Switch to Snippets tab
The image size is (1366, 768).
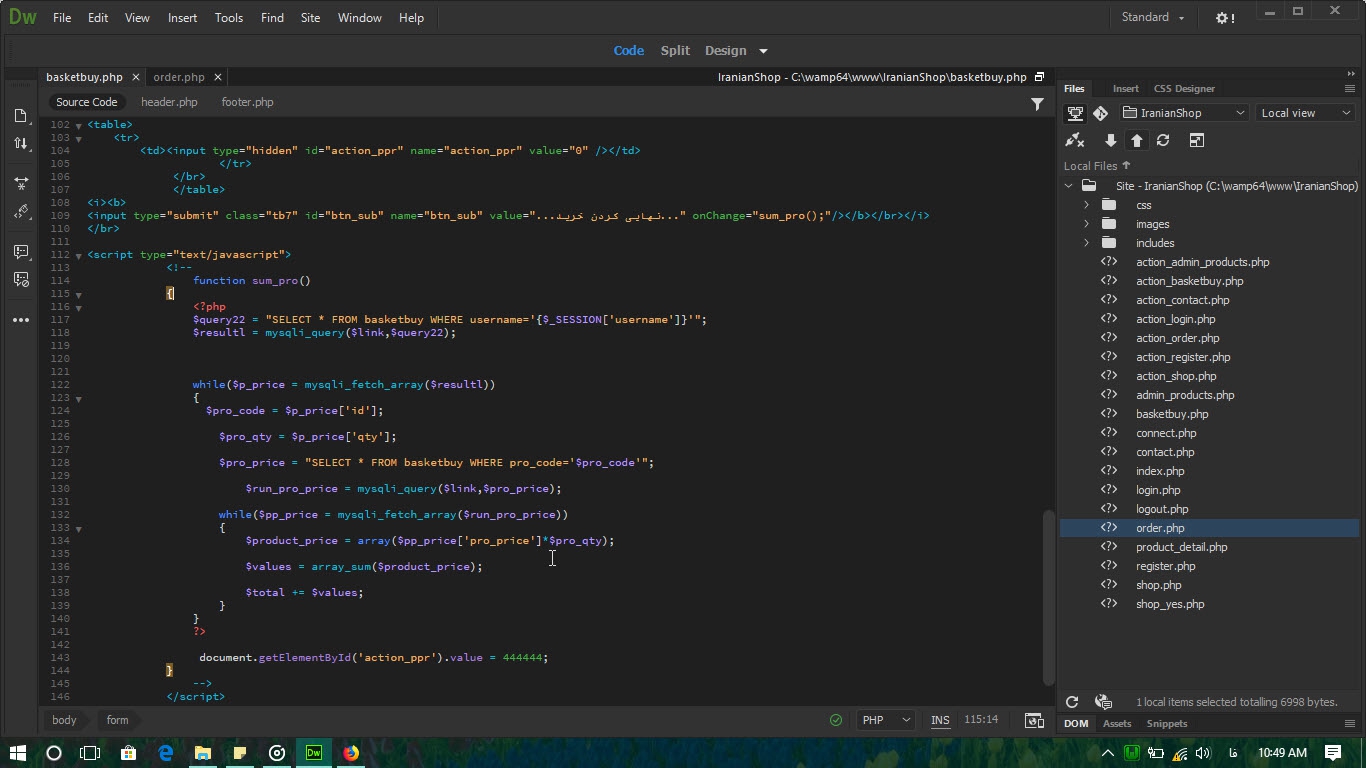click(x=1167, y=723)
